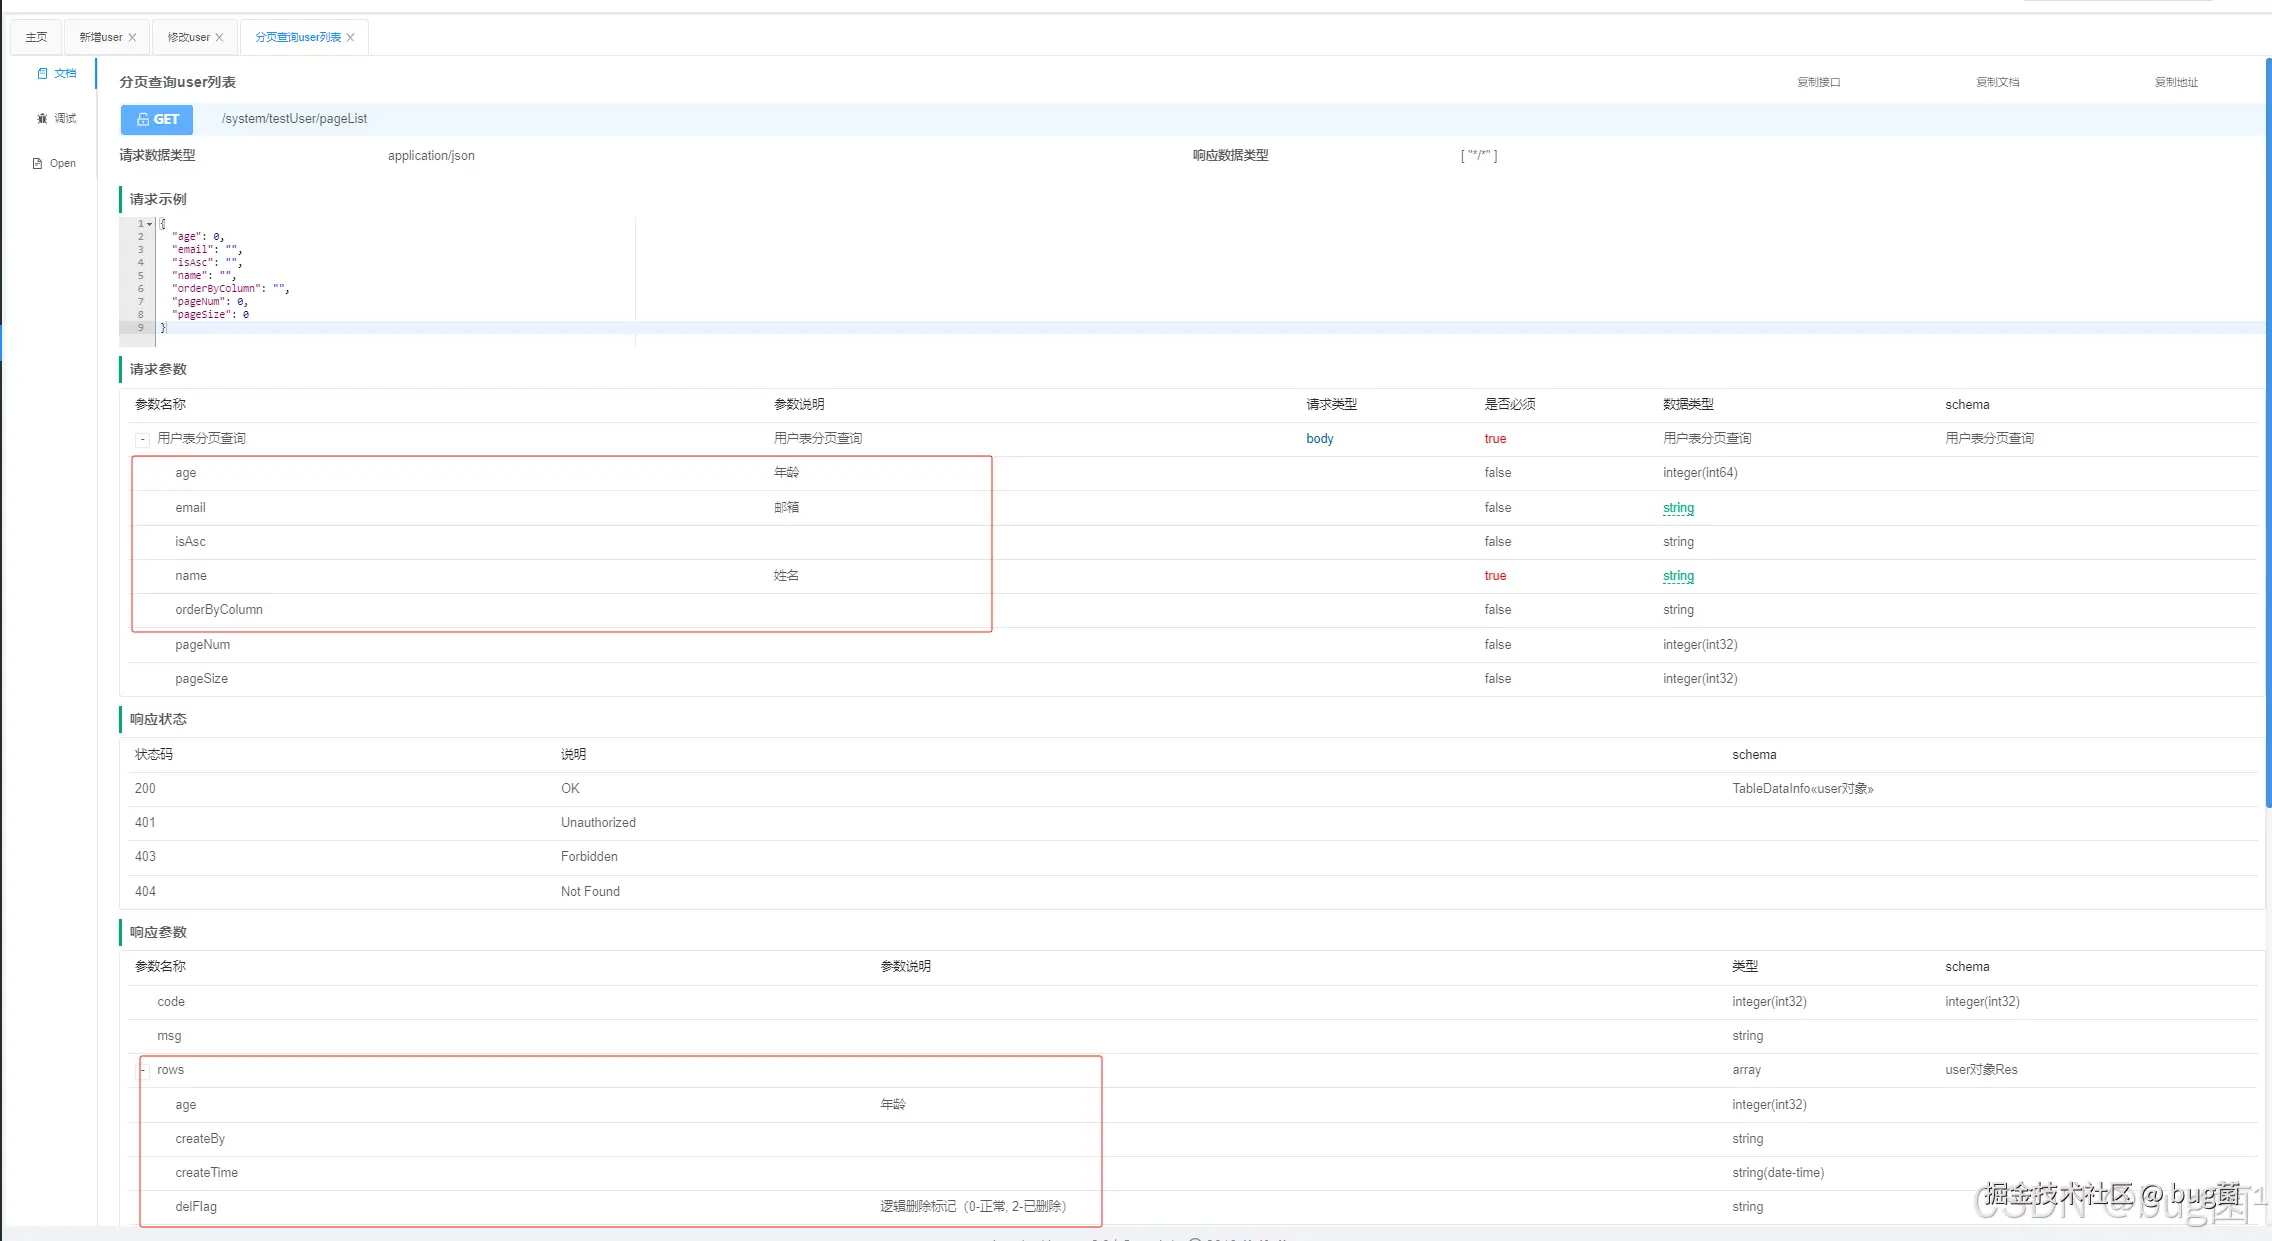This screenshot has width=2272, height=1241.
Task: Click the underlined string type for email
Action: coord(1678,508)
